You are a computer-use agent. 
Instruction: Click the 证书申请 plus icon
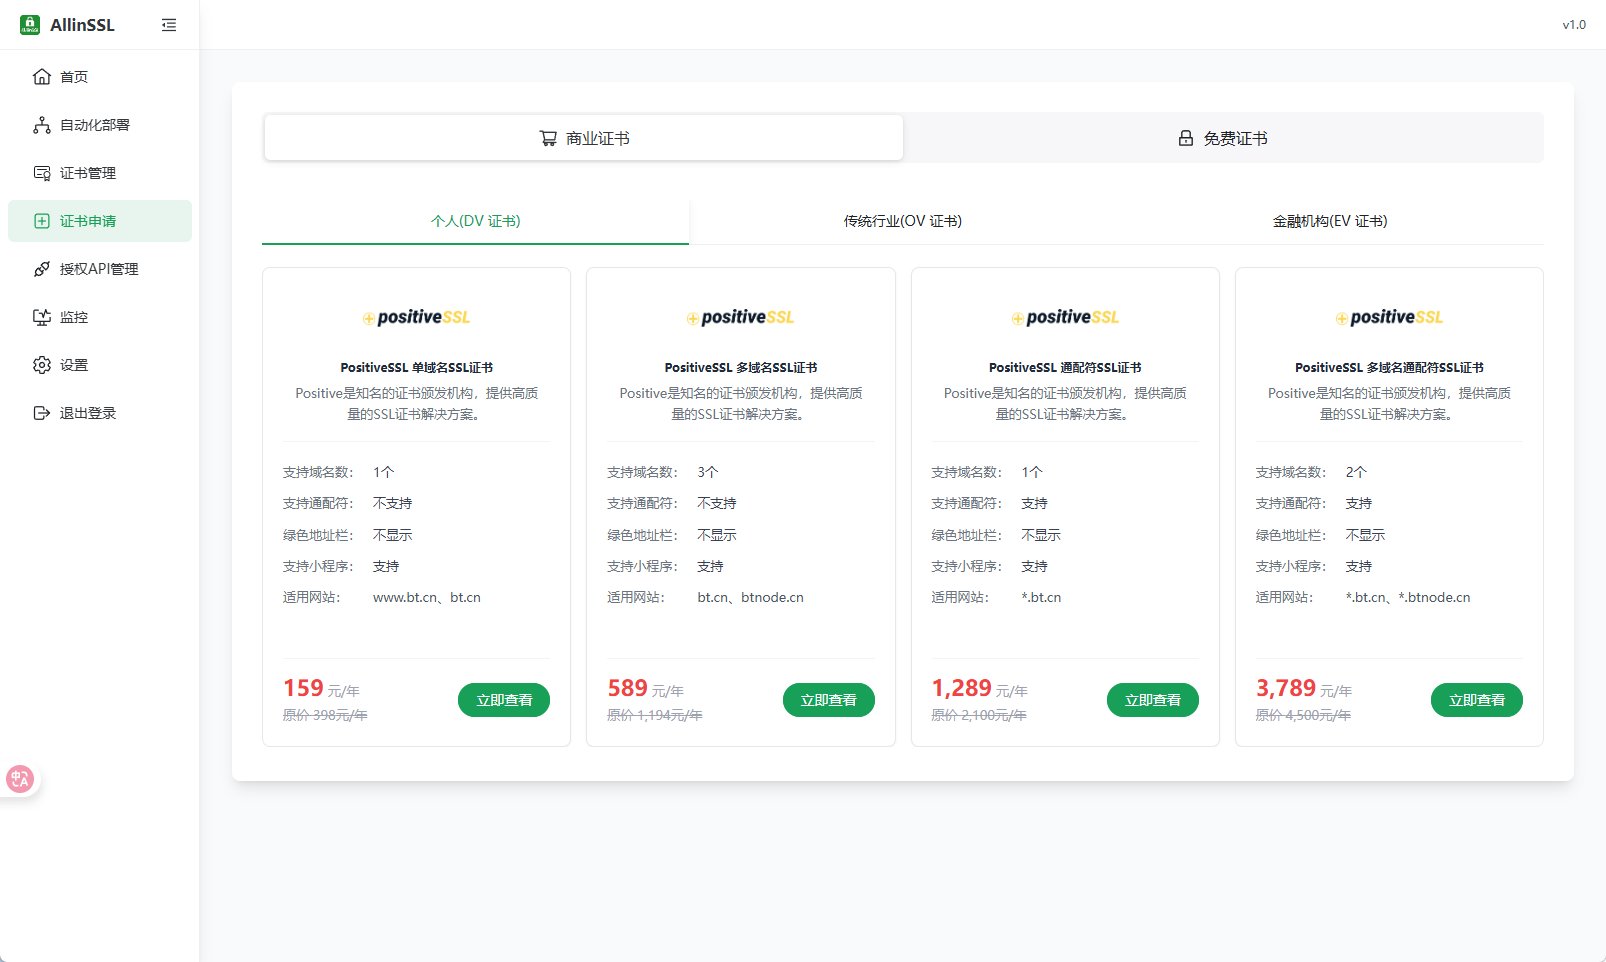coord(42,221)
